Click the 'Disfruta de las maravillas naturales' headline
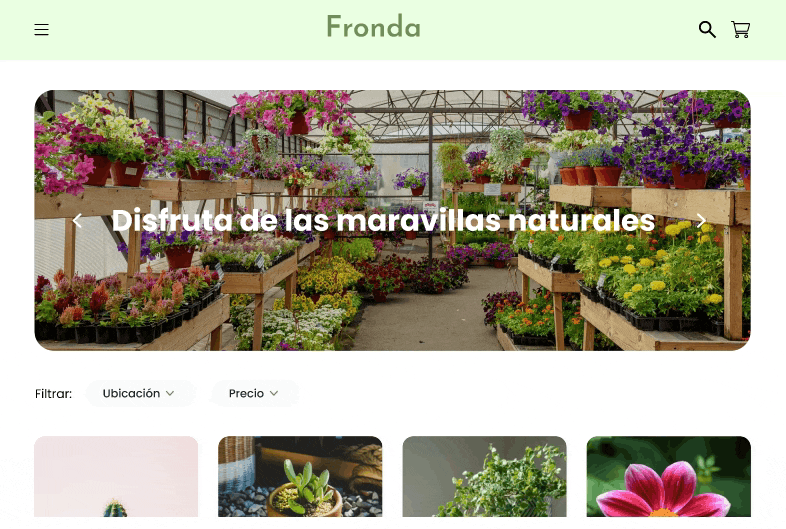The width and height of the screenshot is (786, 529). pyautogui.click(x=383, y=220)
